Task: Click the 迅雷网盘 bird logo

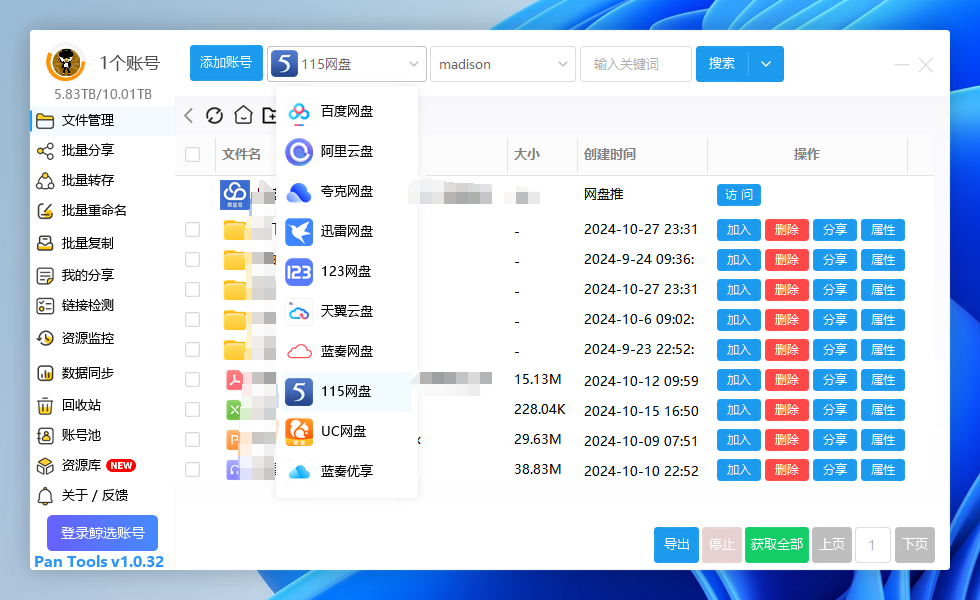Action: click(x=299, y=232)
